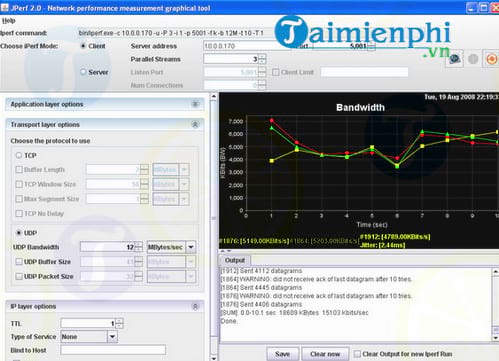Click the Port spinner arrows
Screen dimensions: 499x361
pos(371,46)
